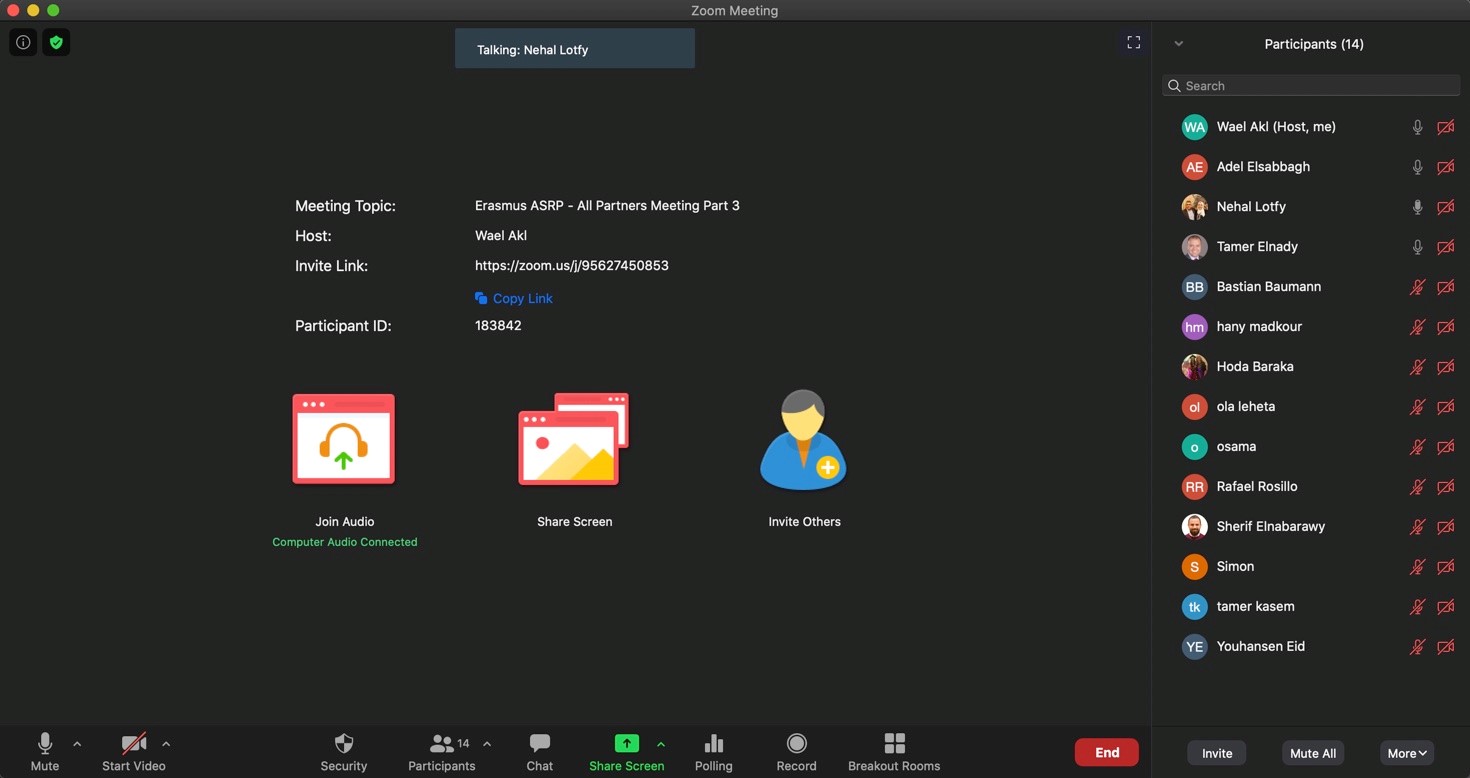Viewport: 1470px width, 778px height.
Task: Toggle the Participants panel from toolbar
Action: tap(441, 752)
